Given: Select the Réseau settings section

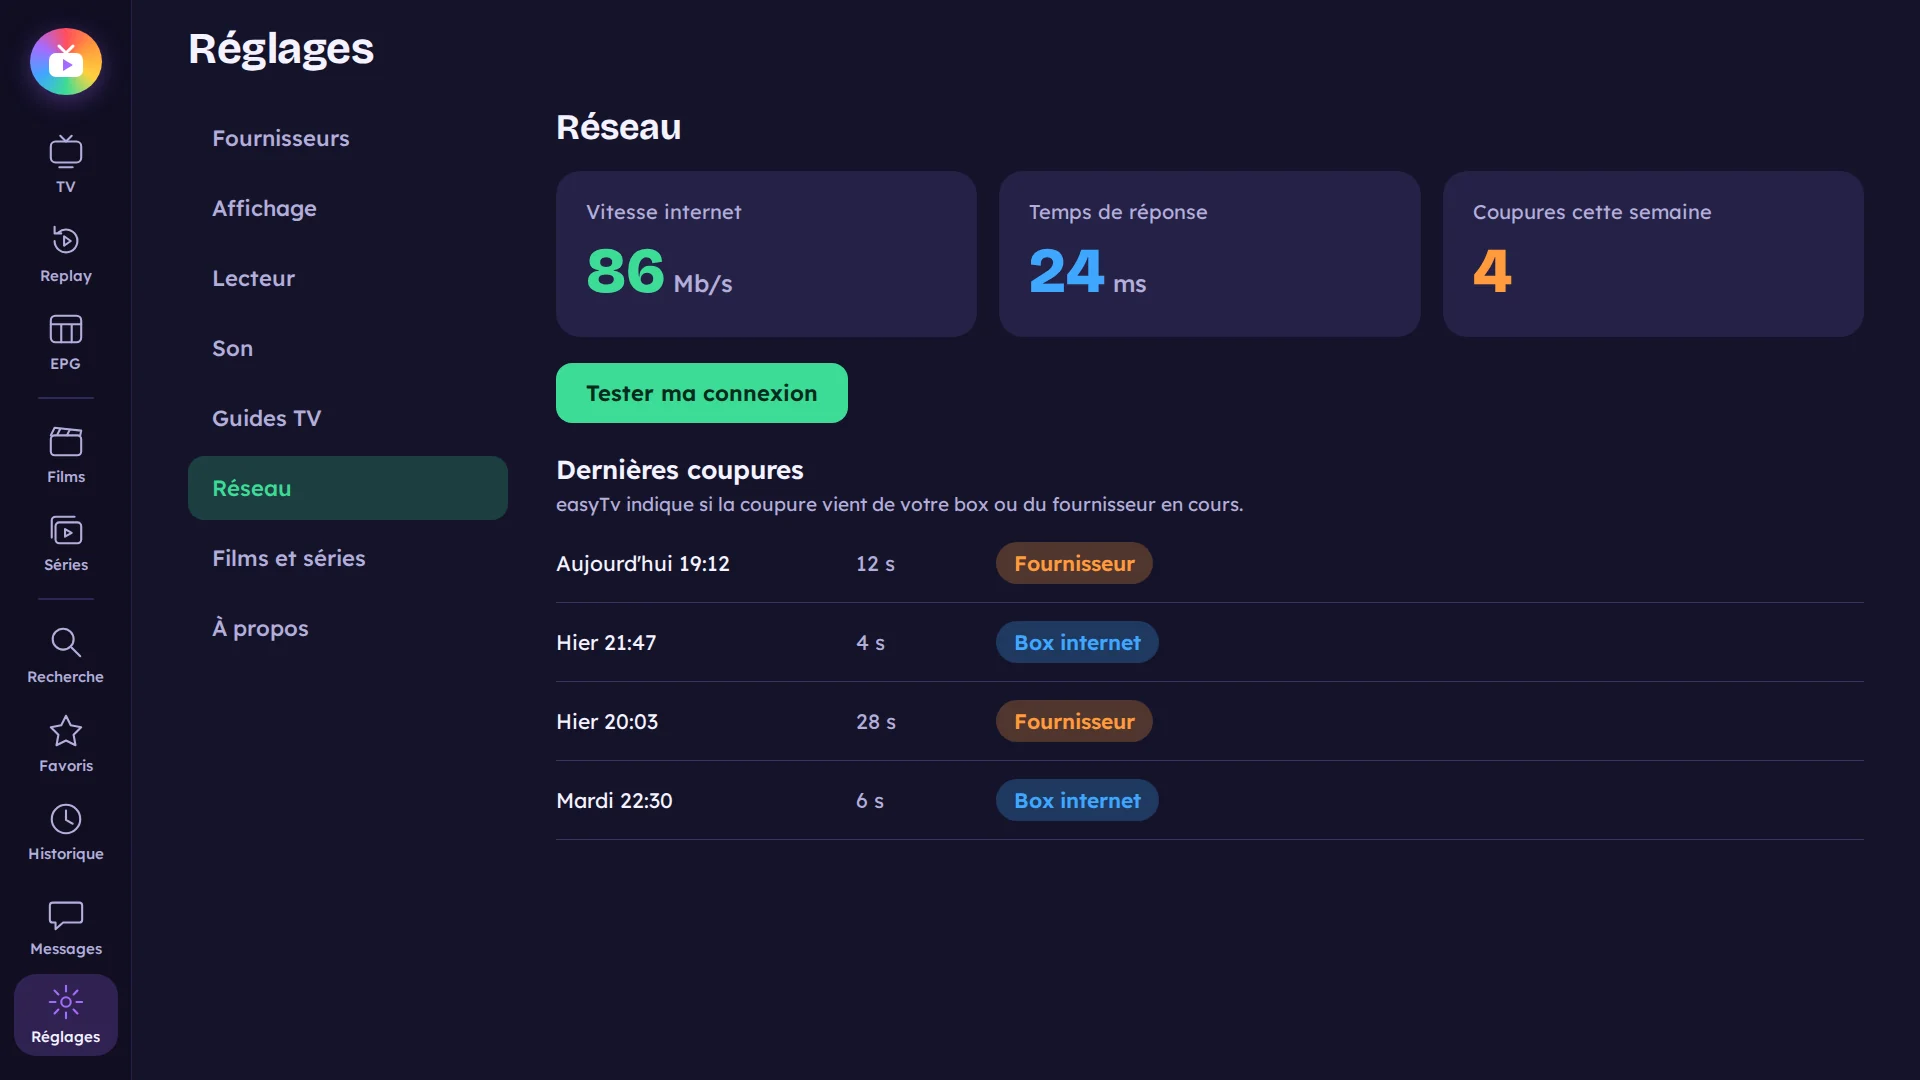Looking at the screenshot, I should tap(348, 488).
